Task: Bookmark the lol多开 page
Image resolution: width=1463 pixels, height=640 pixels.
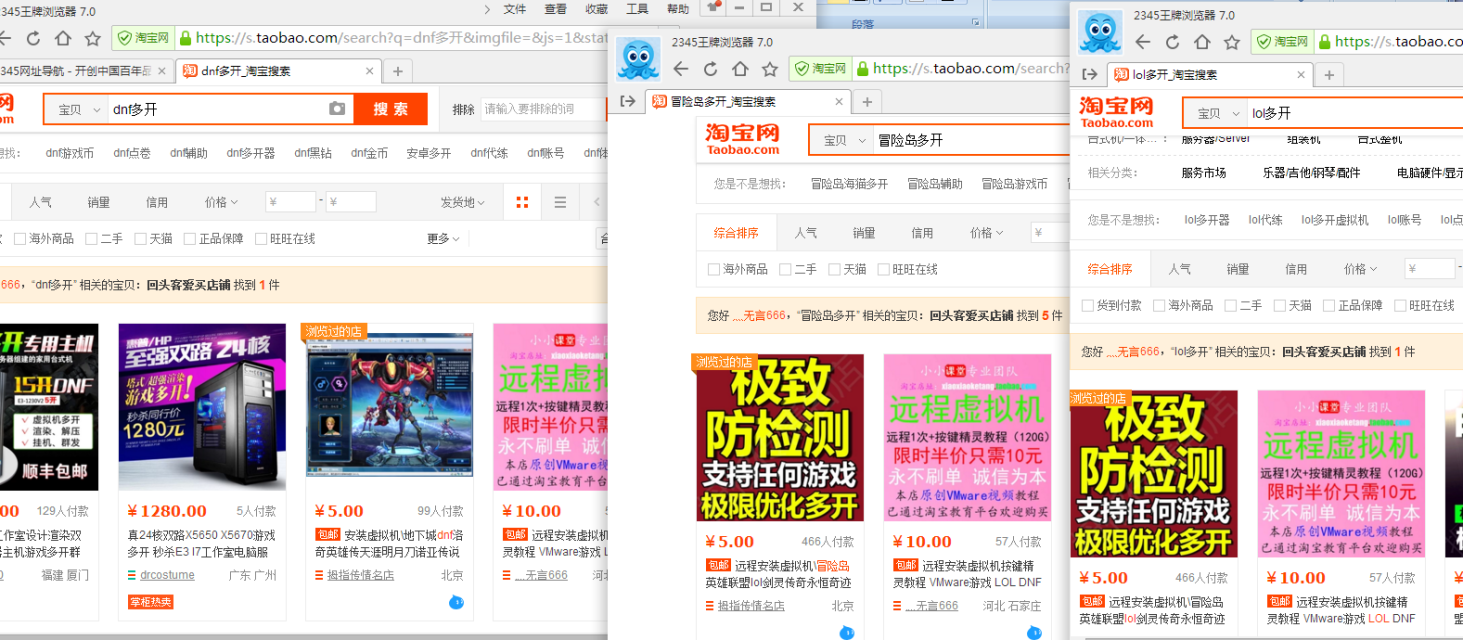Action: coord(1232,42)
